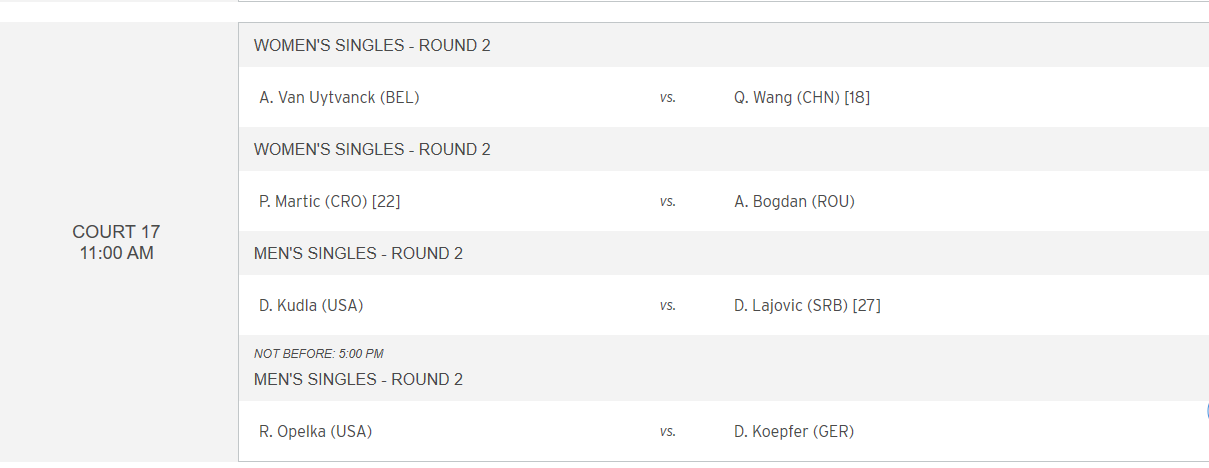
Task: Click the COURT 17 label
Action: click(116, 232)
